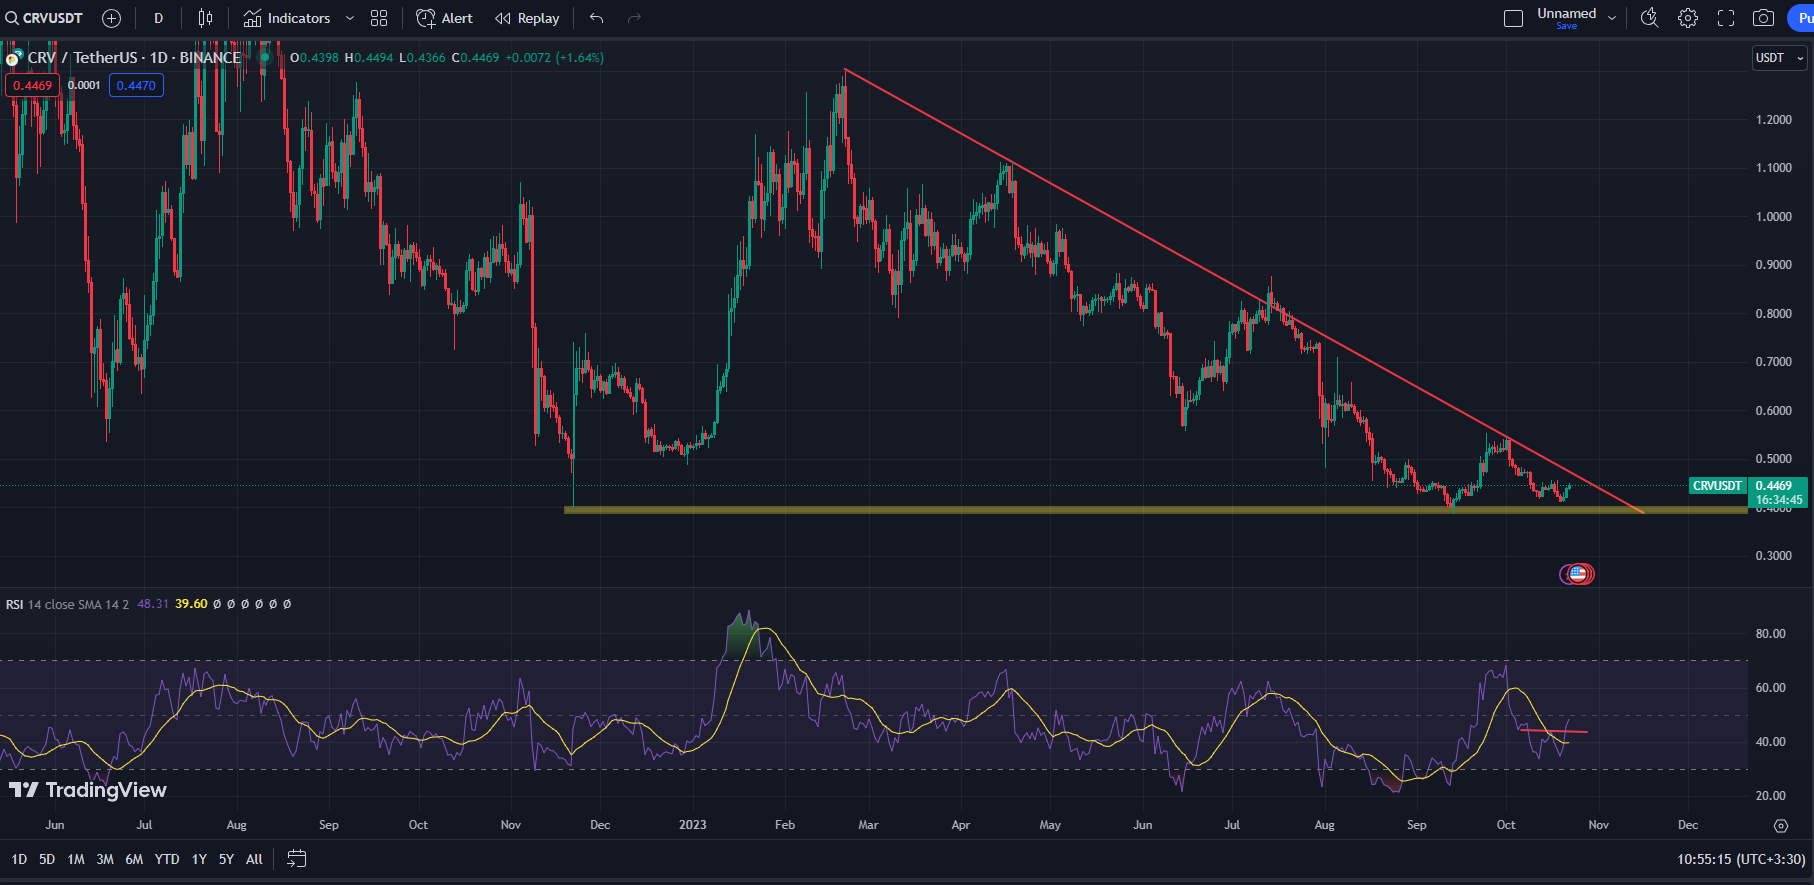Open timezone menu showing 10:55:15 (UTC+3:30)
Image resolution: width=1814 pixels, height=885 pixels.
pyautogui.click(x=1741, y=859)
